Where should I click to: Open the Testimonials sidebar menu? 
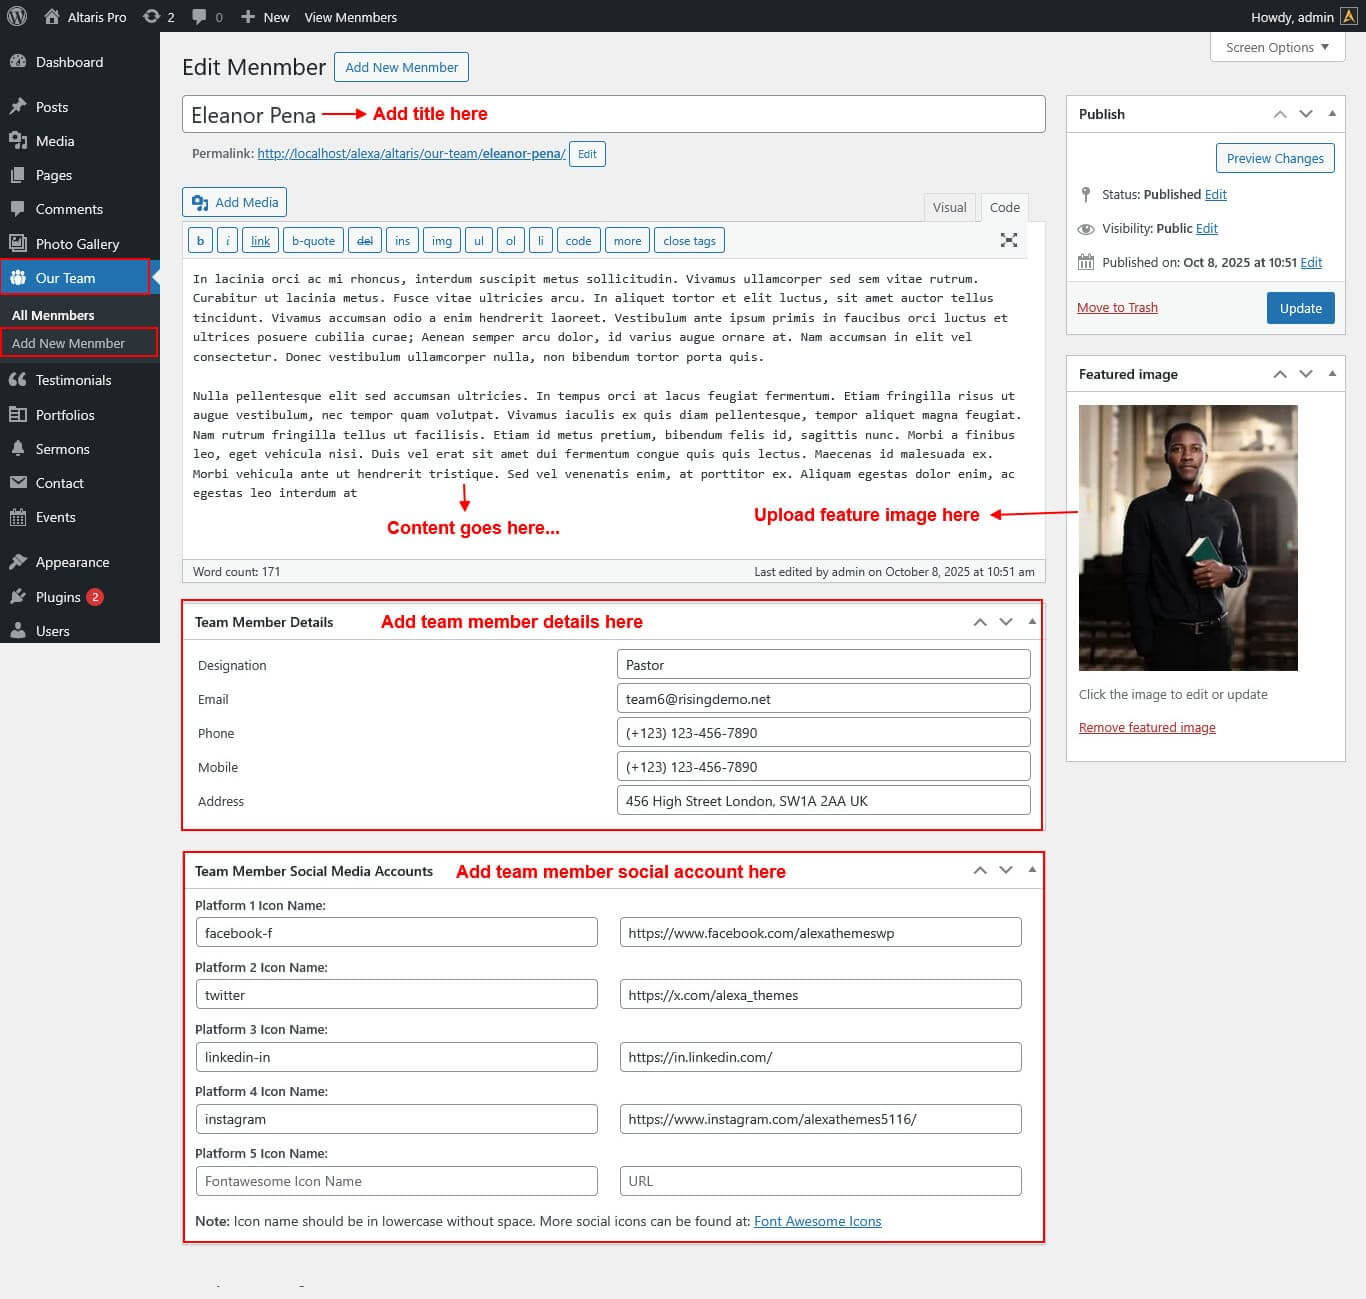coord(73,380)
